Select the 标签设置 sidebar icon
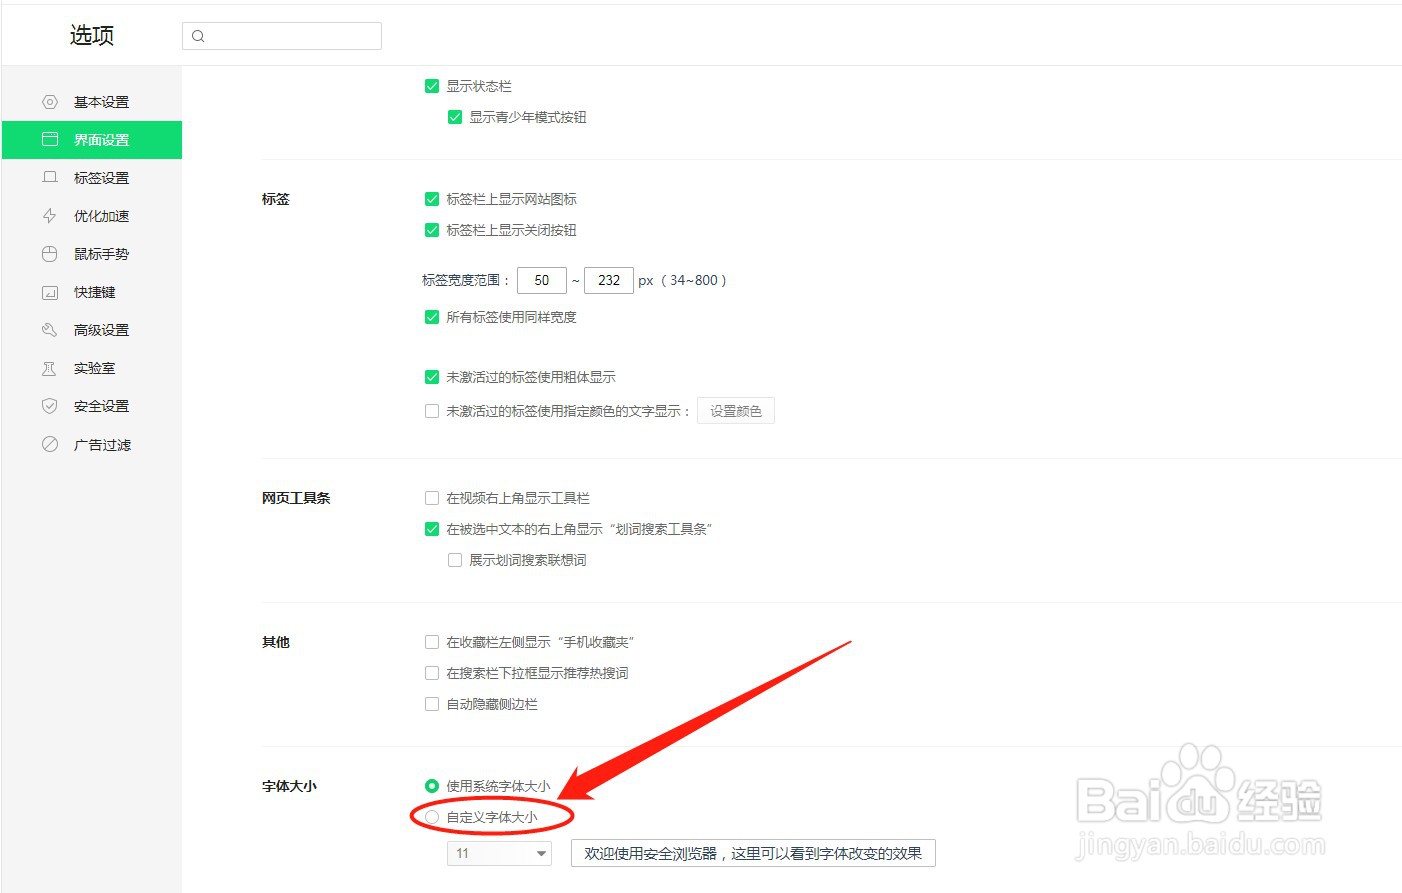The image size is (1402, 893). [50, 177]
